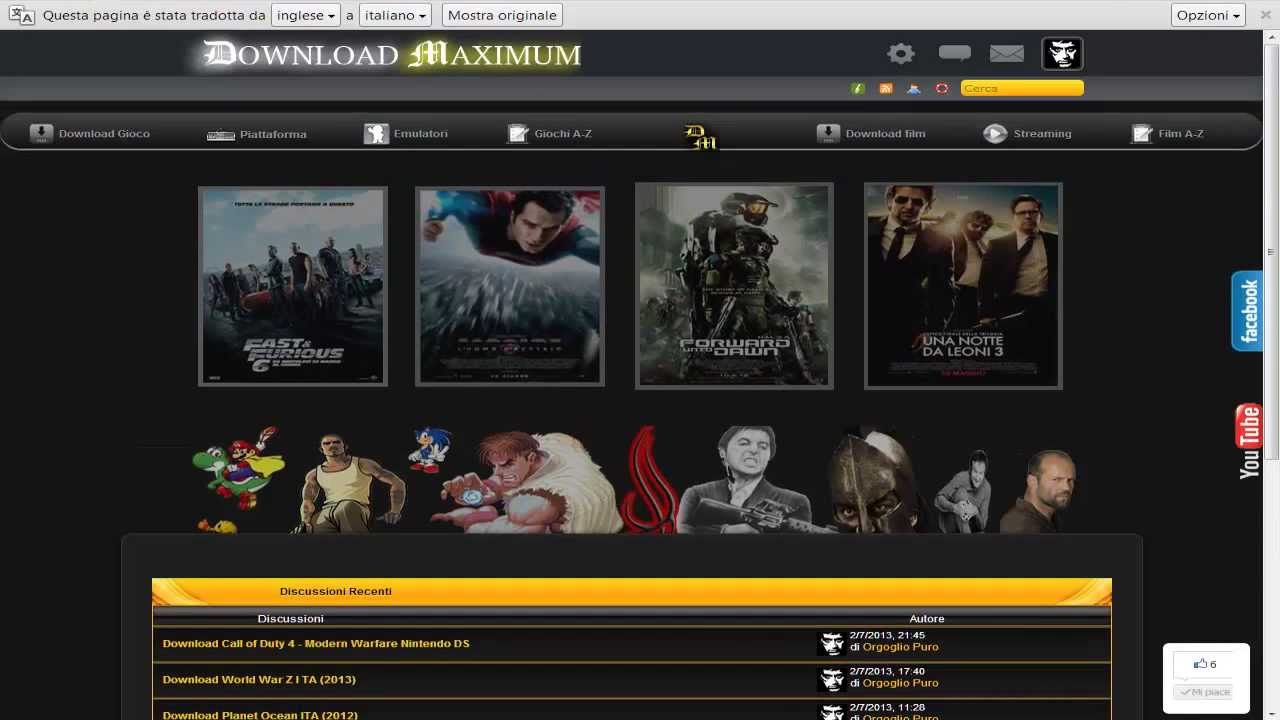Open Download World War Z ITA discussion
The width and height of the screenshot is (1280, 720).
click(259, 679)
